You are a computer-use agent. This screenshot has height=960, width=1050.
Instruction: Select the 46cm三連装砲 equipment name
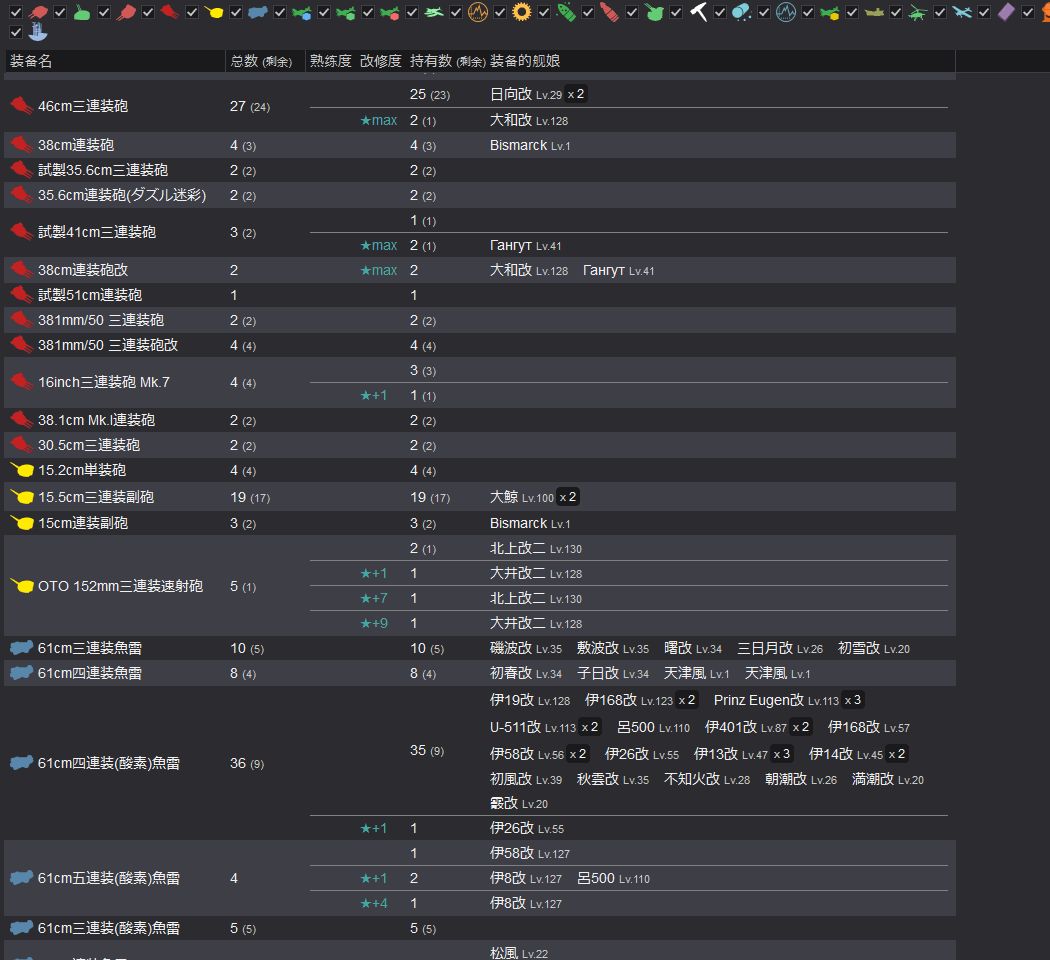pyautogui.click(x=83, y=106)
